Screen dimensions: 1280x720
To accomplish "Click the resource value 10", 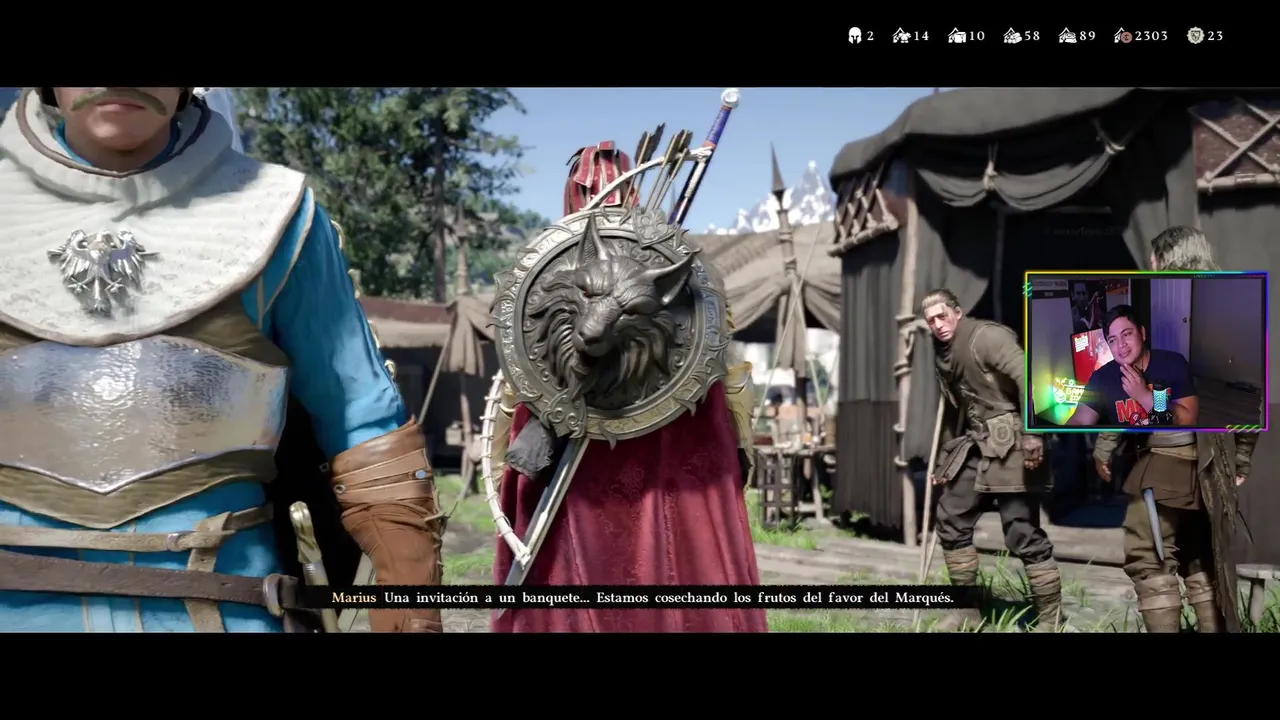I will 977,36.
